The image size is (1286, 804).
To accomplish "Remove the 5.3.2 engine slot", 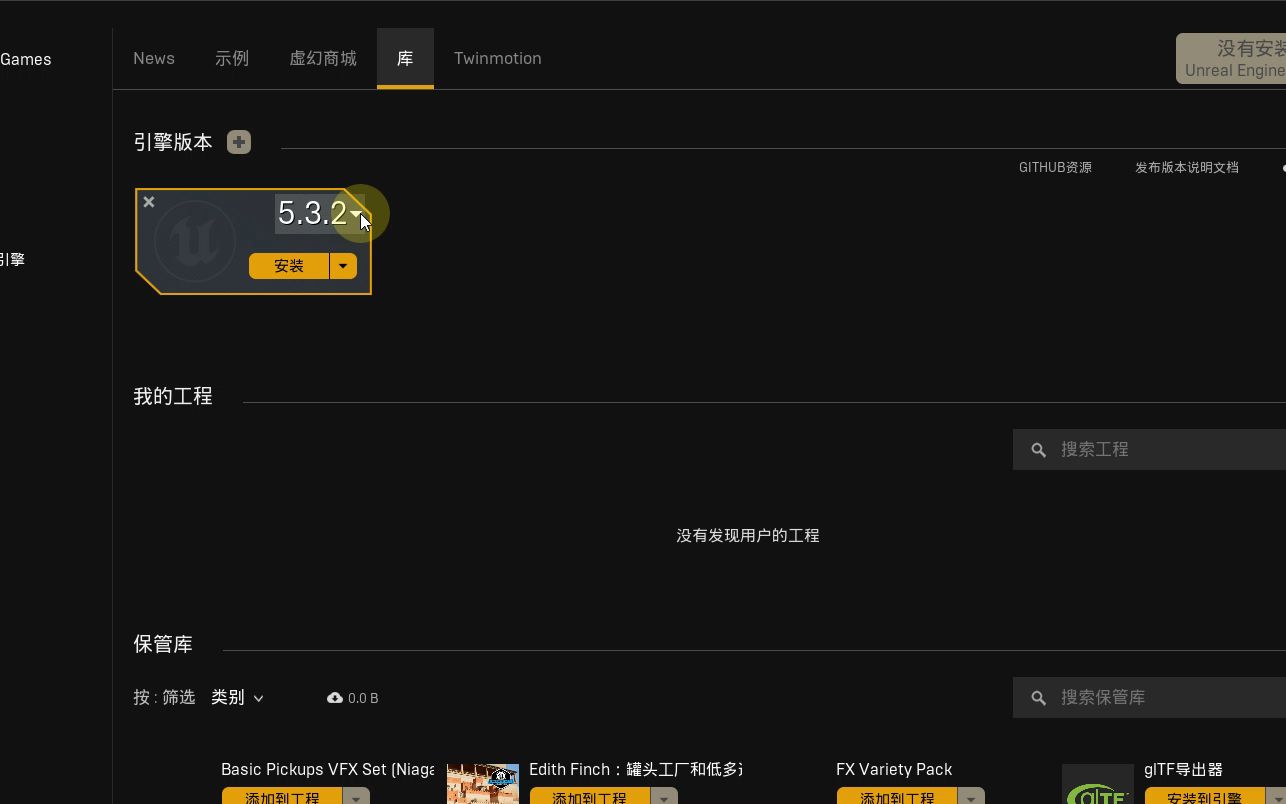I will [149, 202].
